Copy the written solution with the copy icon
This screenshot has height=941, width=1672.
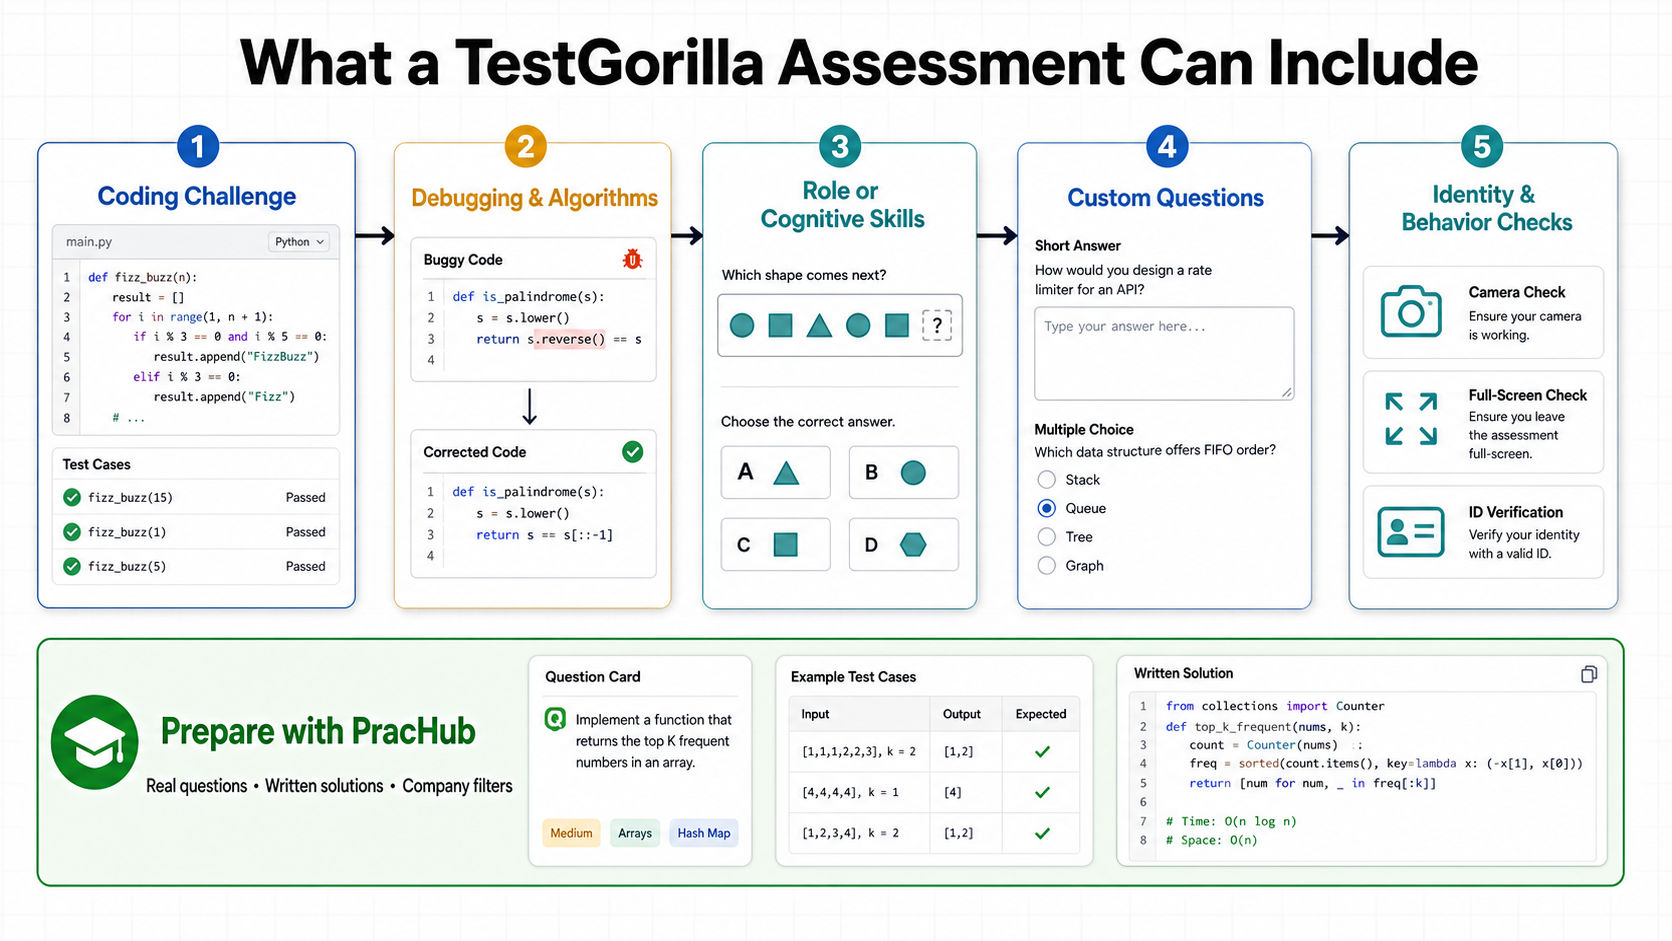(x=1588, y=674)
